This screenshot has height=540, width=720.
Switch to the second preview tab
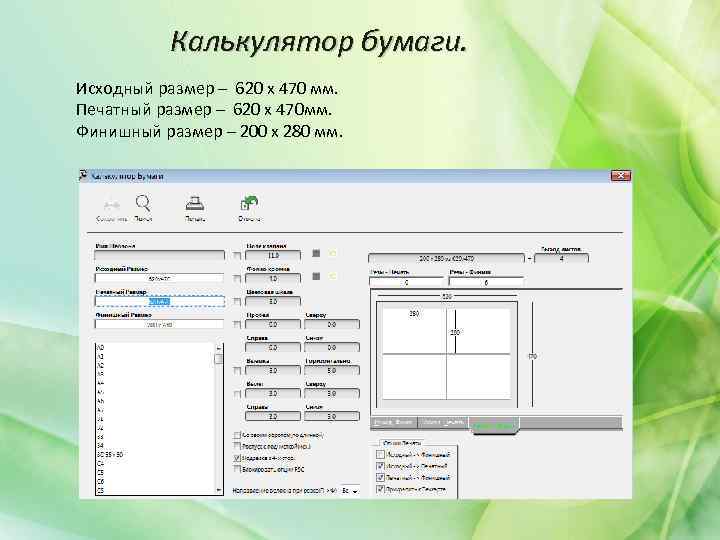[x=443, y=422]
